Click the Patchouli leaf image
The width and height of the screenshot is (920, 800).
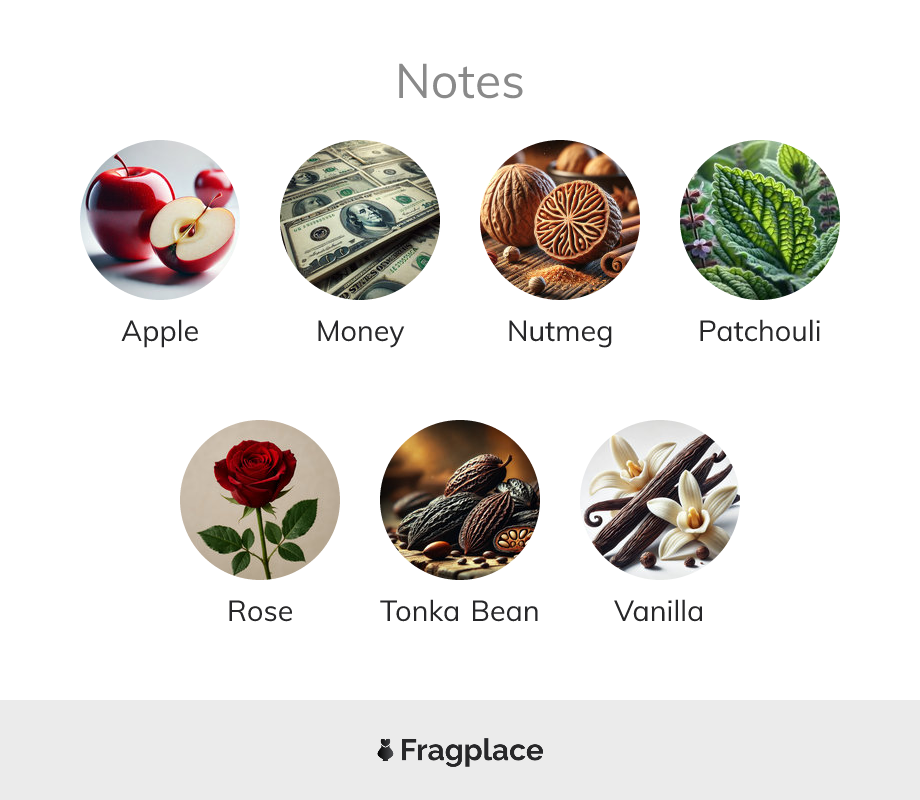pos(760,220)
